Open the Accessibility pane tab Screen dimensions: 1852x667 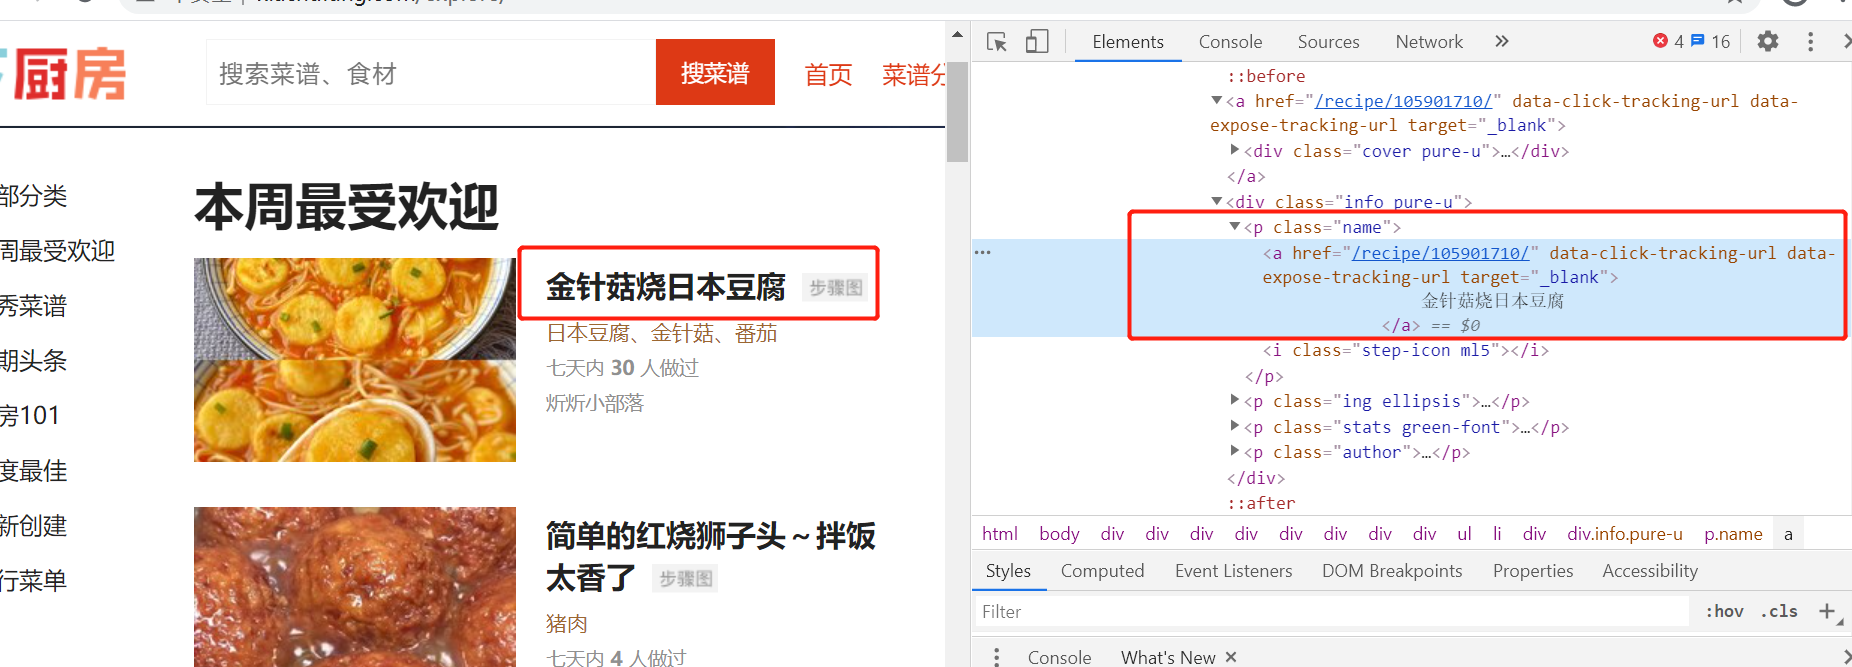pos(1649,571)
